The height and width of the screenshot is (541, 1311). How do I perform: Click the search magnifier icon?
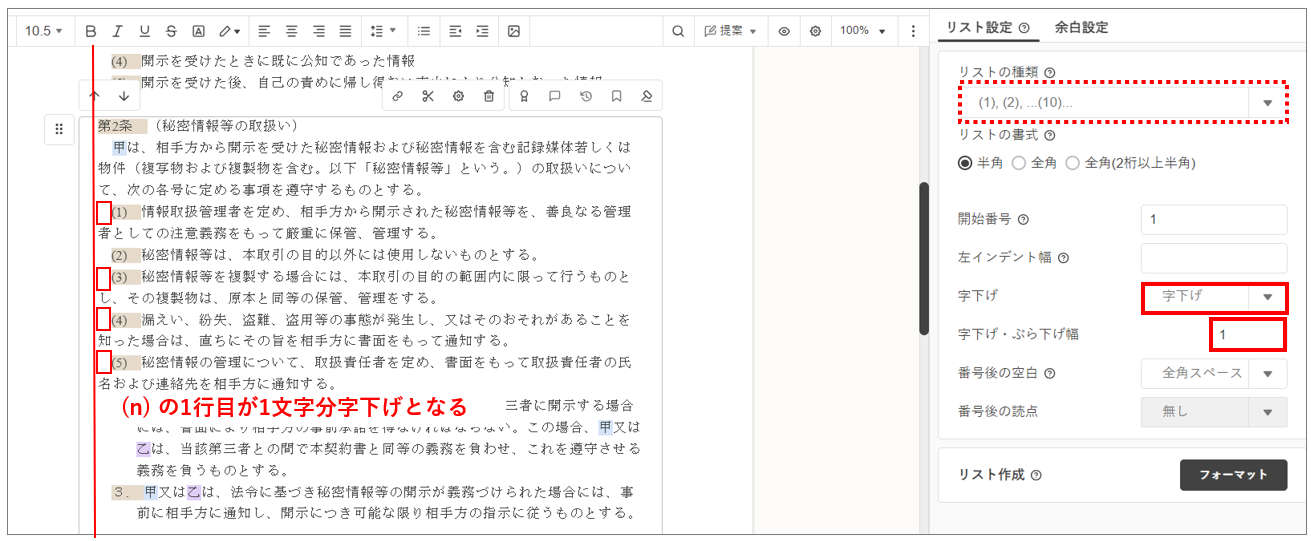[x=678, y=31]
